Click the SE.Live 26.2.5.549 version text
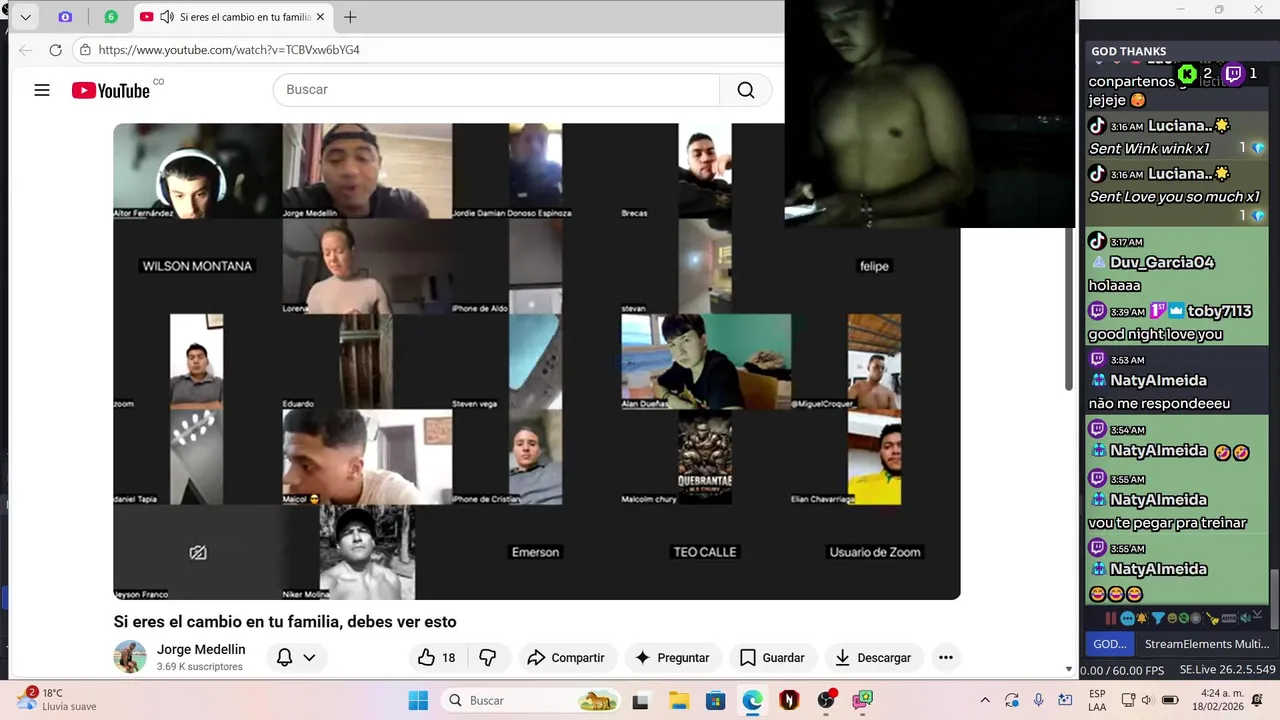 pyautogui.click(x=1227, y=670)
